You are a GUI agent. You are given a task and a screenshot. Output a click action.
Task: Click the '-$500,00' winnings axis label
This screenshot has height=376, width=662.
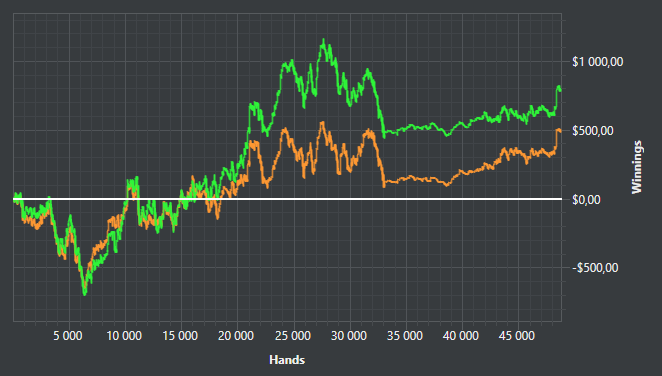click(x=595, y=268)
